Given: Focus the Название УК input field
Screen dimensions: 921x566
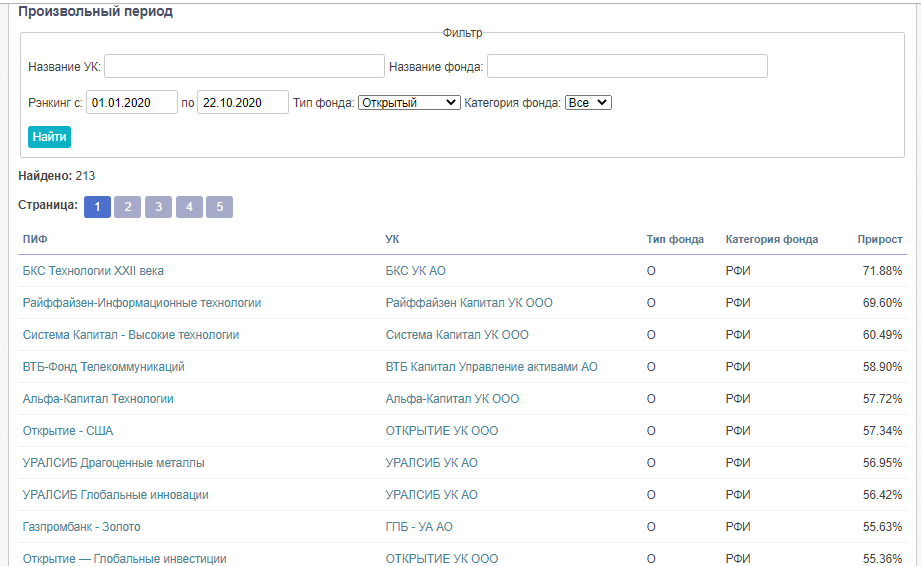Looking at the screenshot, I should click(x=244, y=66).
